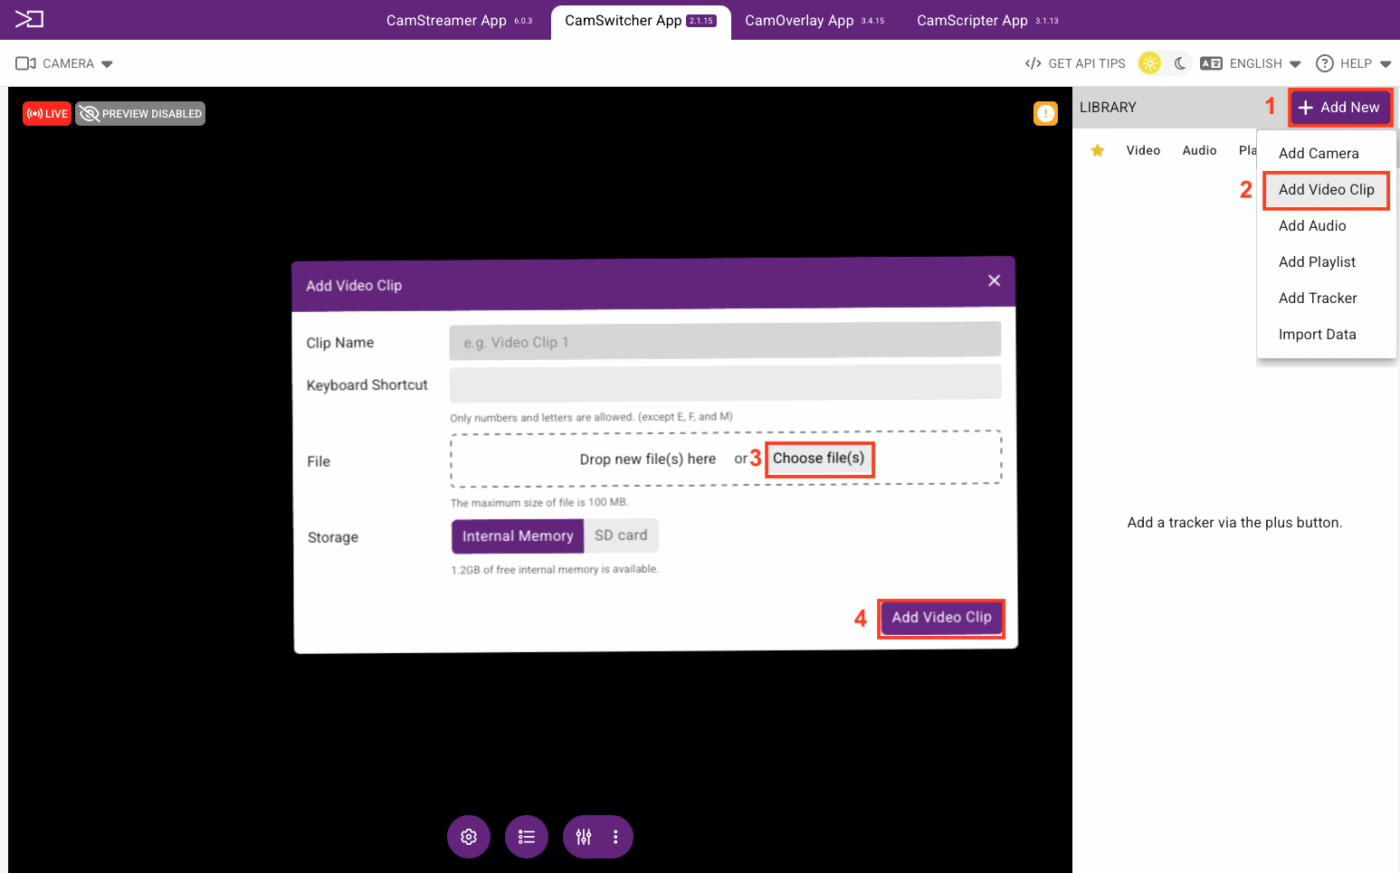The image size is (1400, 873).
Task: Click the Help question mark icon
Action: tap(1324, 64)
